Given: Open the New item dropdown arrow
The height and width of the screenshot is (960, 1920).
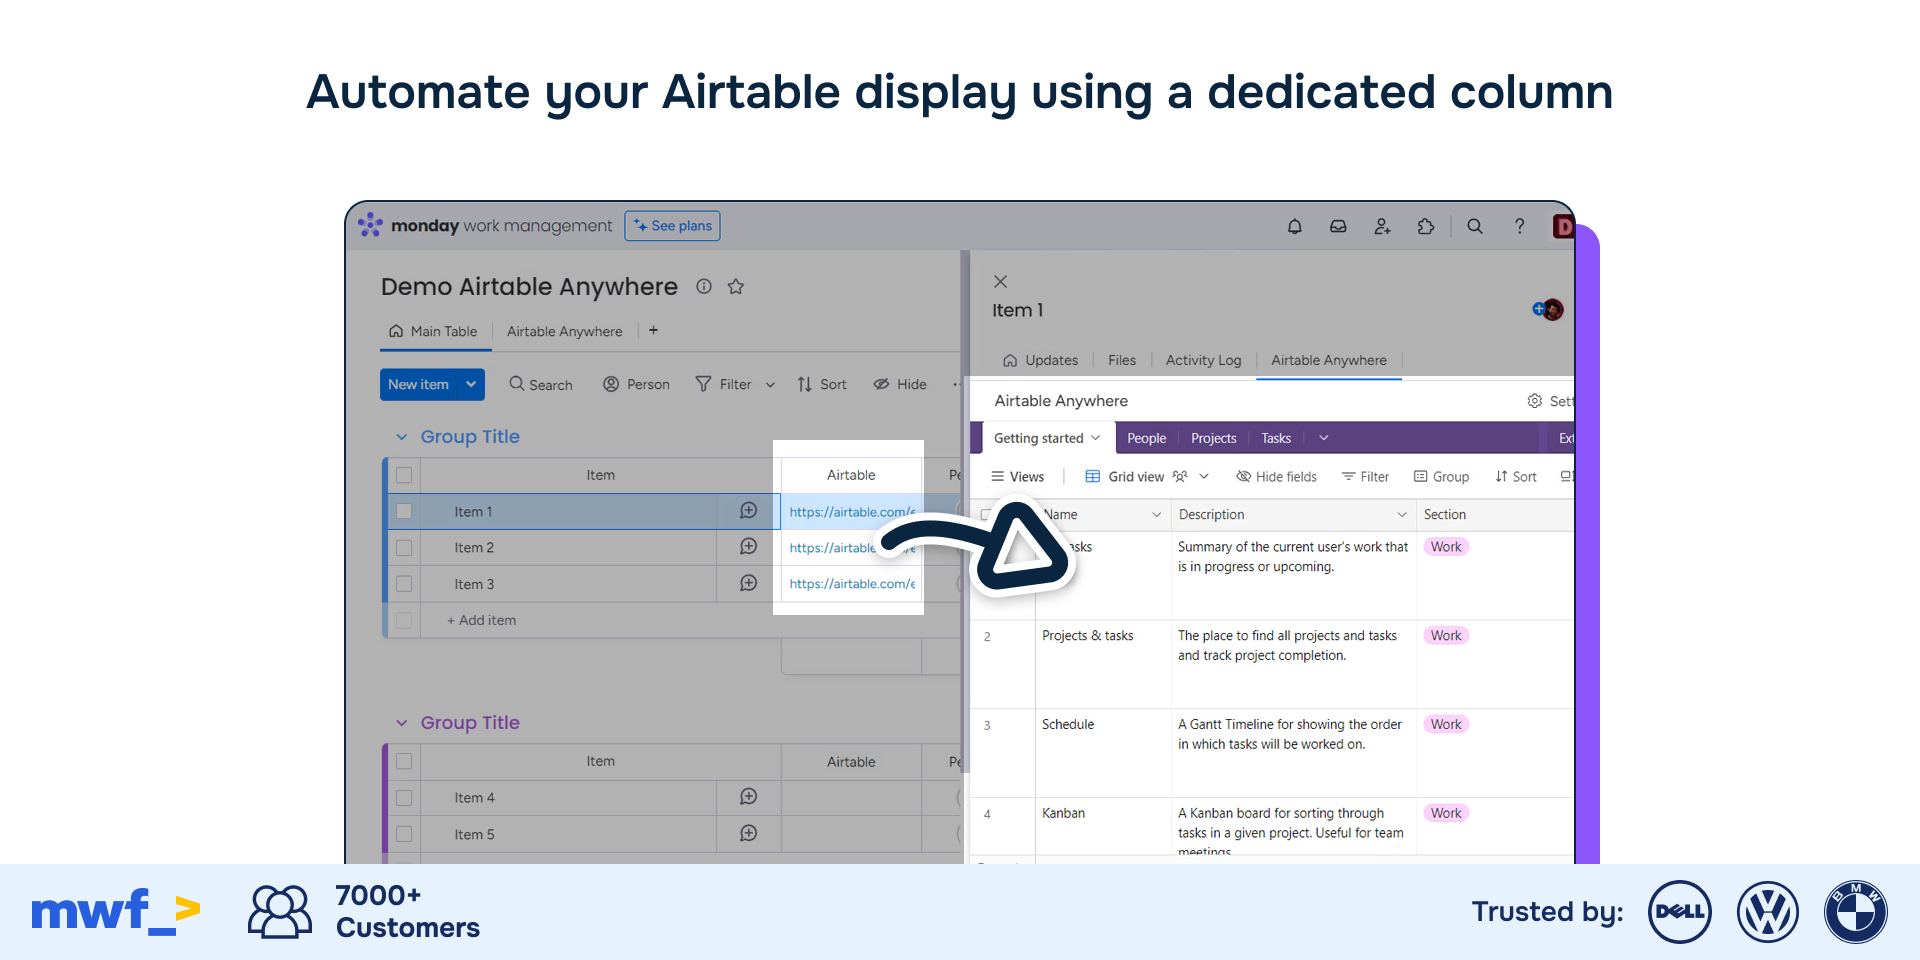Looking at the screenshot, I should tap(471, 384).
